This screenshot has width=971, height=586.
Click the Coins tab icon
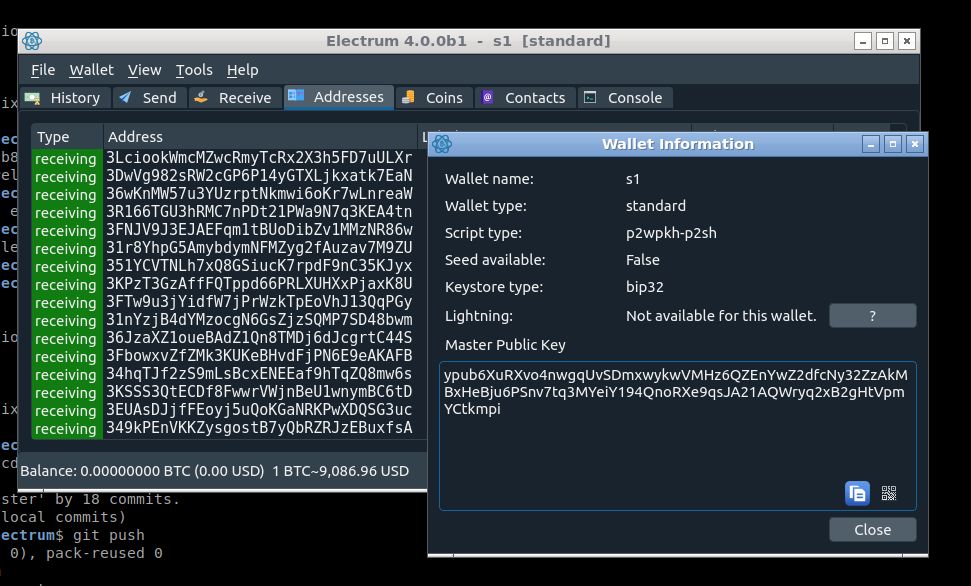coord(407,97)
